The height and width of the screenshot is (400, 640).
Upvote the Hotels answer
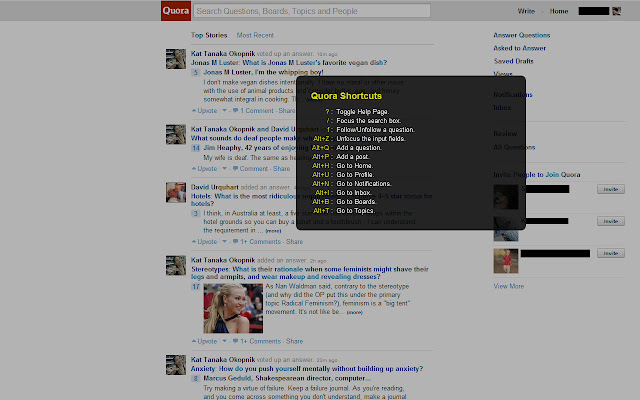204,242
